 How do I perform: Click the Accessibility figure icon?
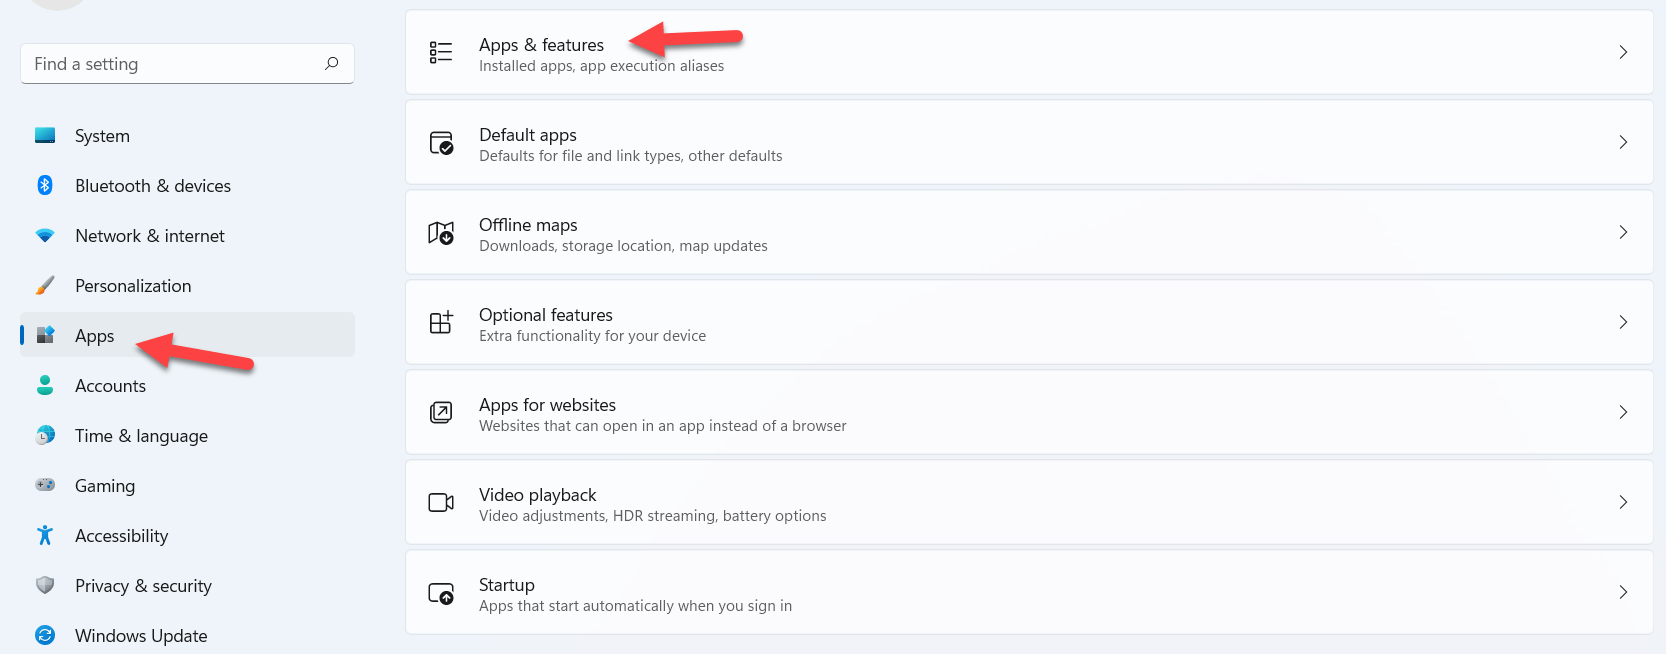click(45, 535)
